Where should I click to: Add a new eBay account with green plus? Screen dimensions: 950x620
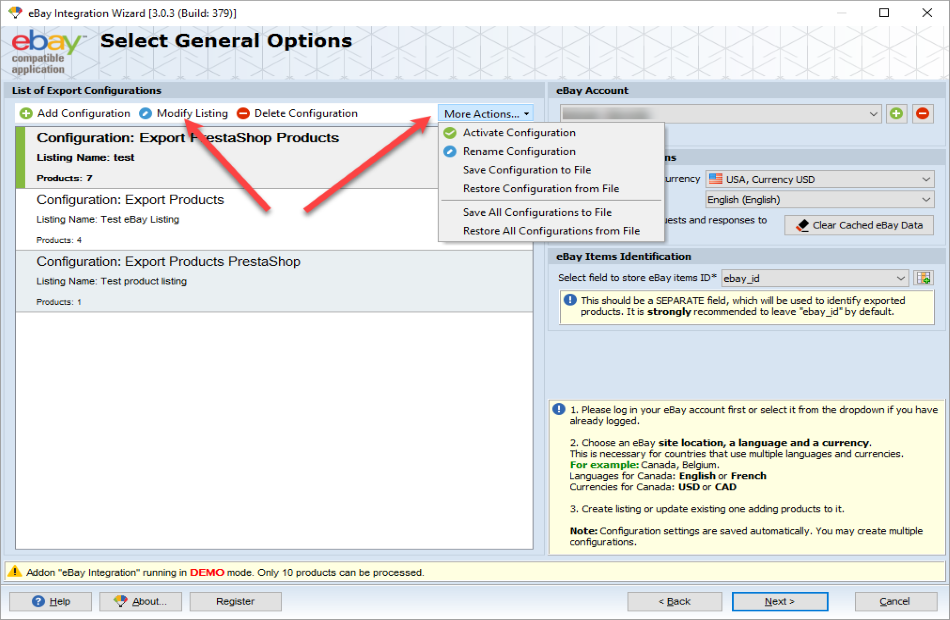[x=897, y=113]
